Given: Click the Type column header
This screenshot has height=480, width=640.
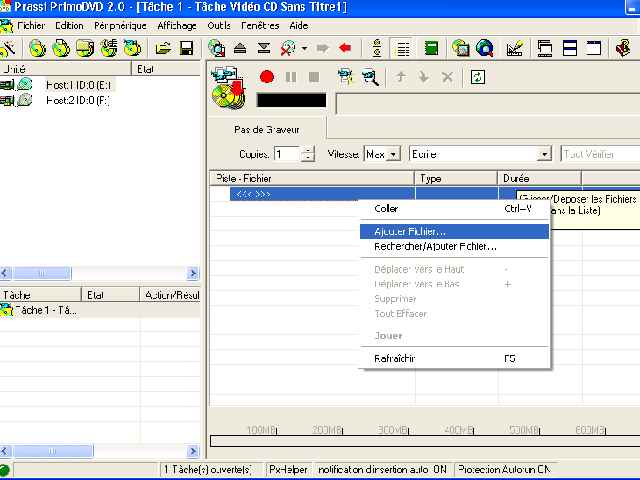Looking at the screenshot, I should point(456,178).
